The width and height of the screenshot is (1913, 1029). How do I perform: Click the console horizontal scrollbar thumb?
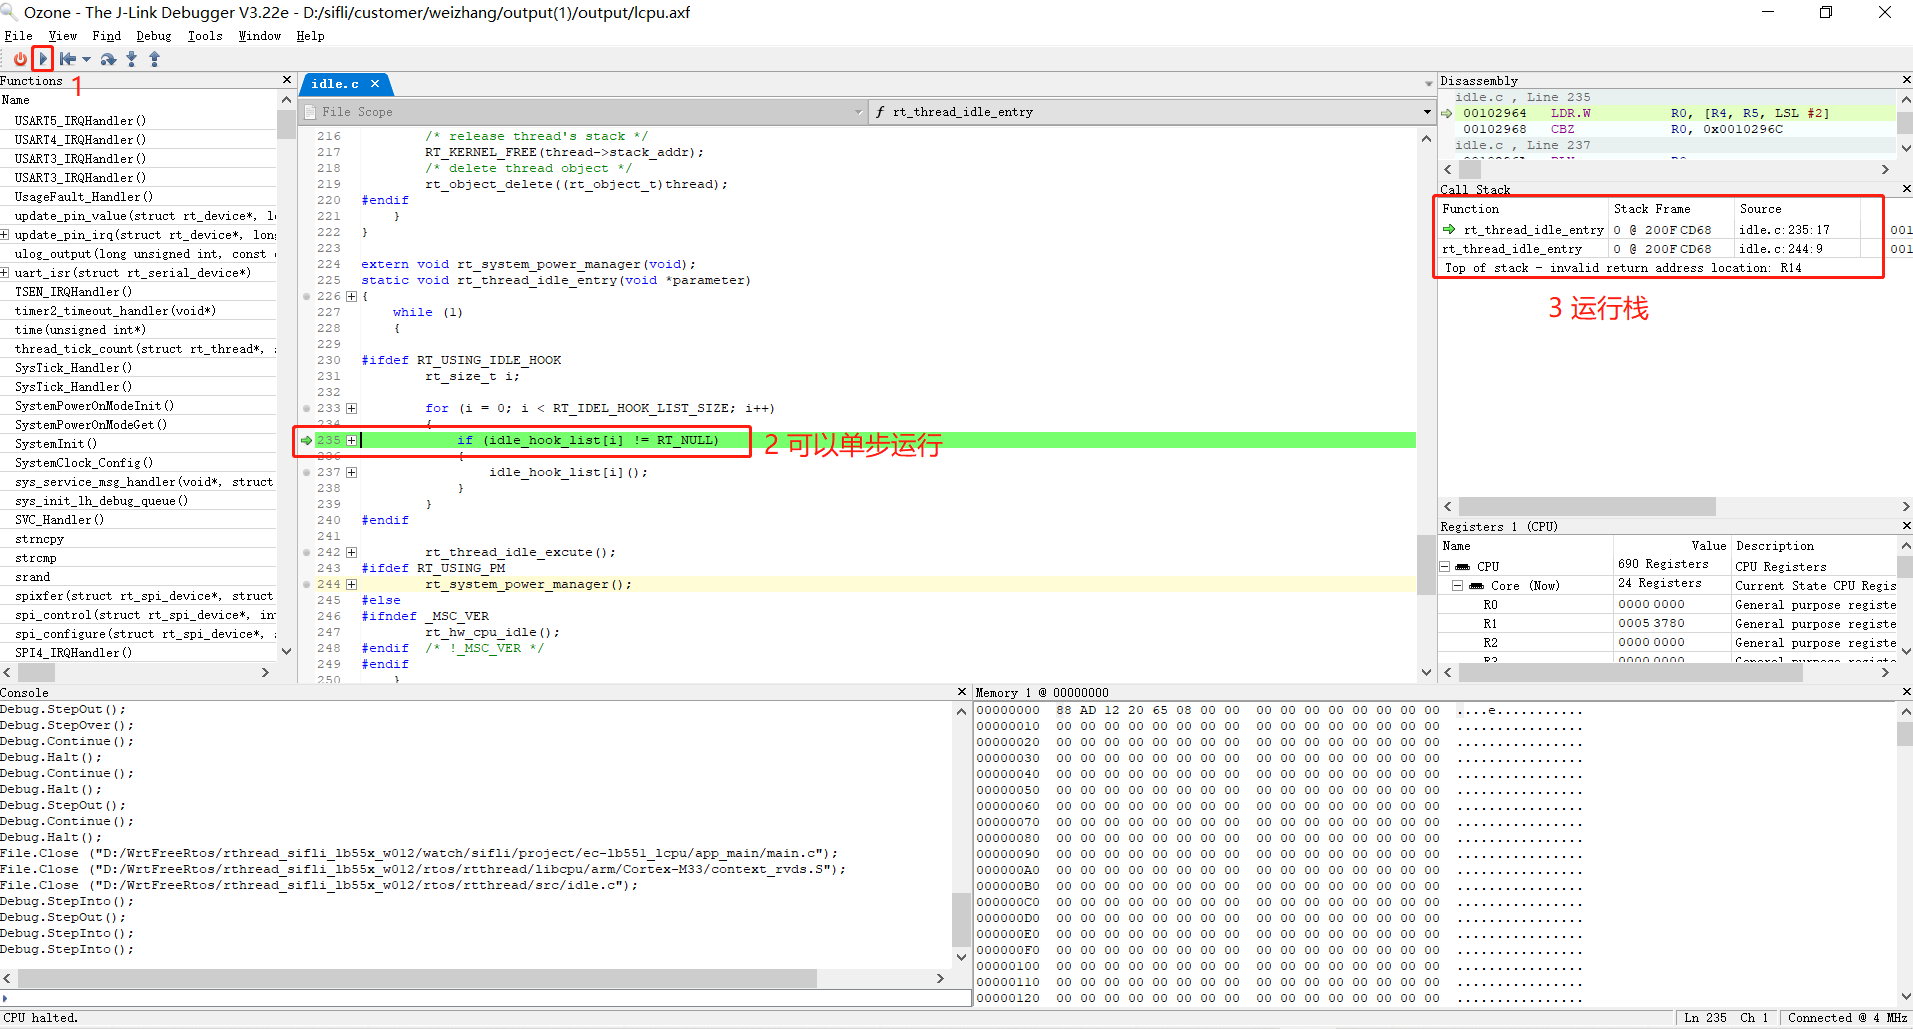point(417,978)
